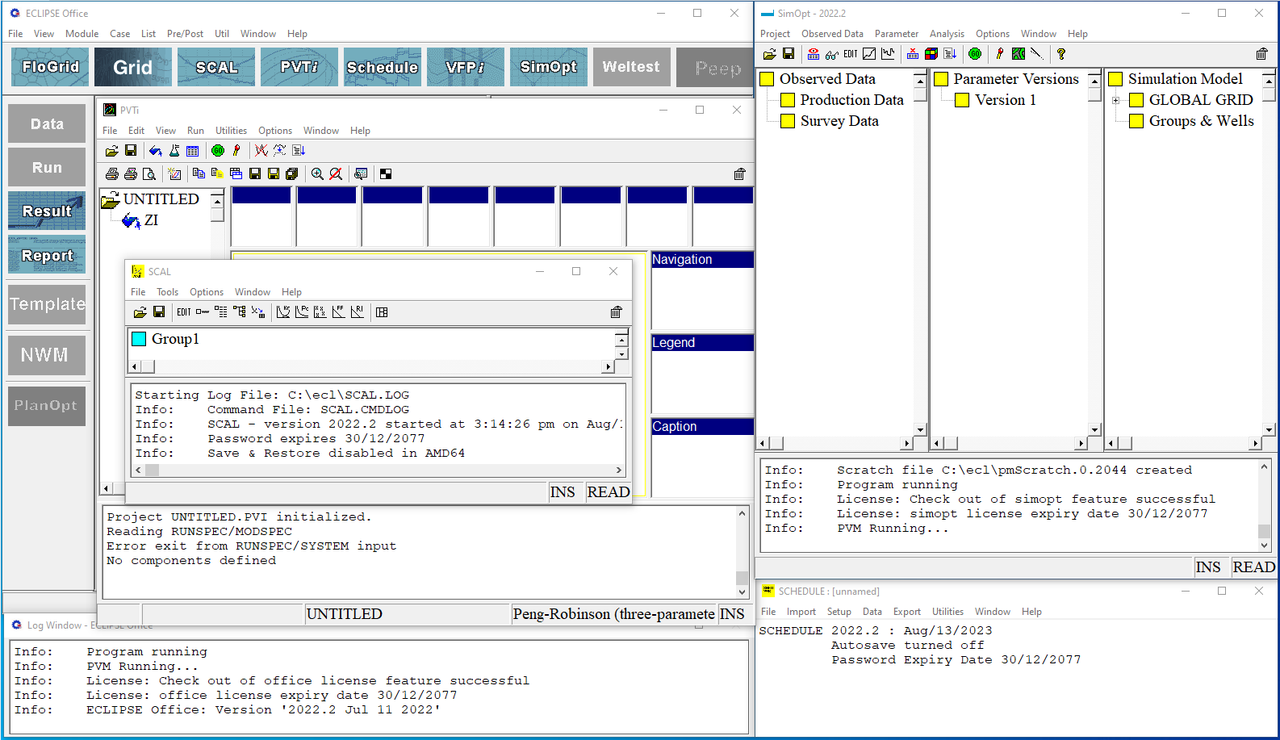The width and height of the screenshot is (1280, 740).
Task: Click the RI curve icon in SCAL toolbar
Action: (357, 312)
